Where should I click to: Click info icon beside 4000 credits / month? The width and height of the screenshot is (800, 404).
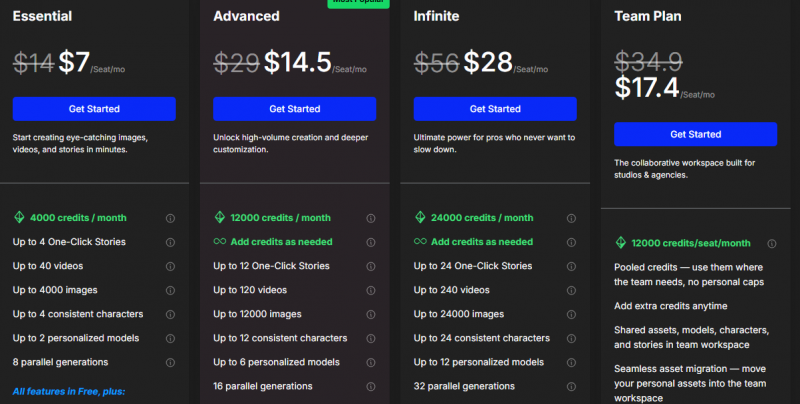pos(170,218)
